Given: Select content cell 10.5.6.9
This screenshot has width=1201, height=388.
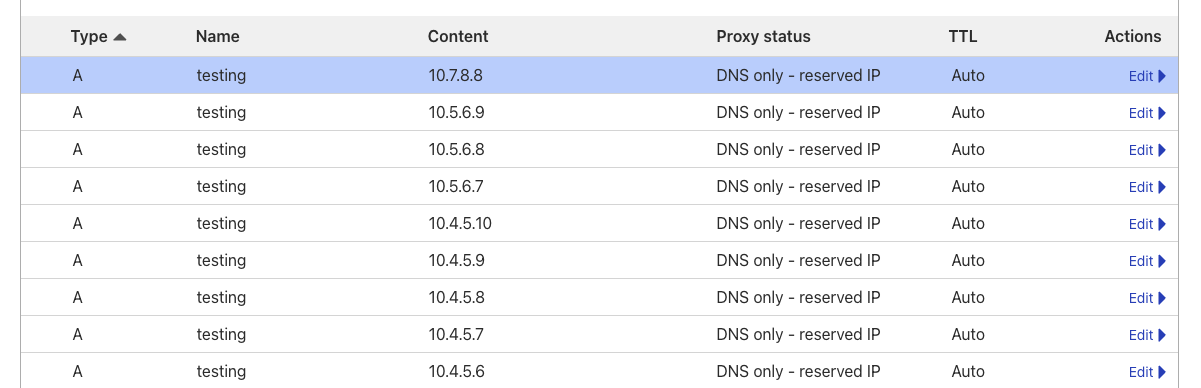Looking at the screenshot, I should (x=457, y=112).
